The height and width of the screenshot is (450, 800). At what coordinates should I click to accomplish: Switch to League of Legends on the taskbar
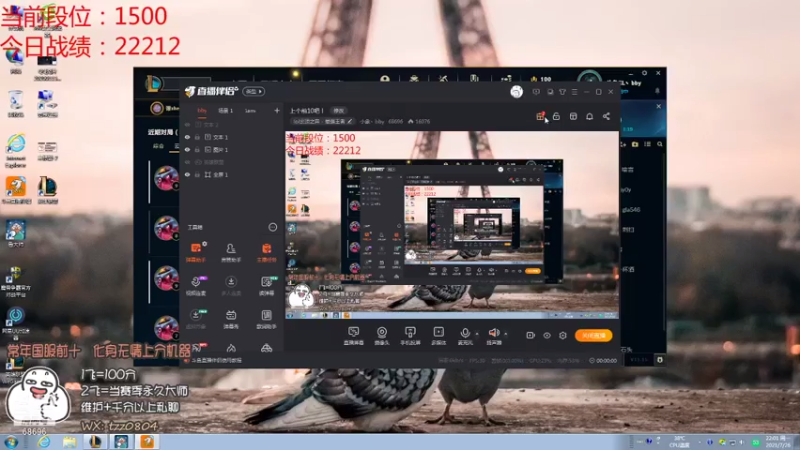tap(95, 442)
